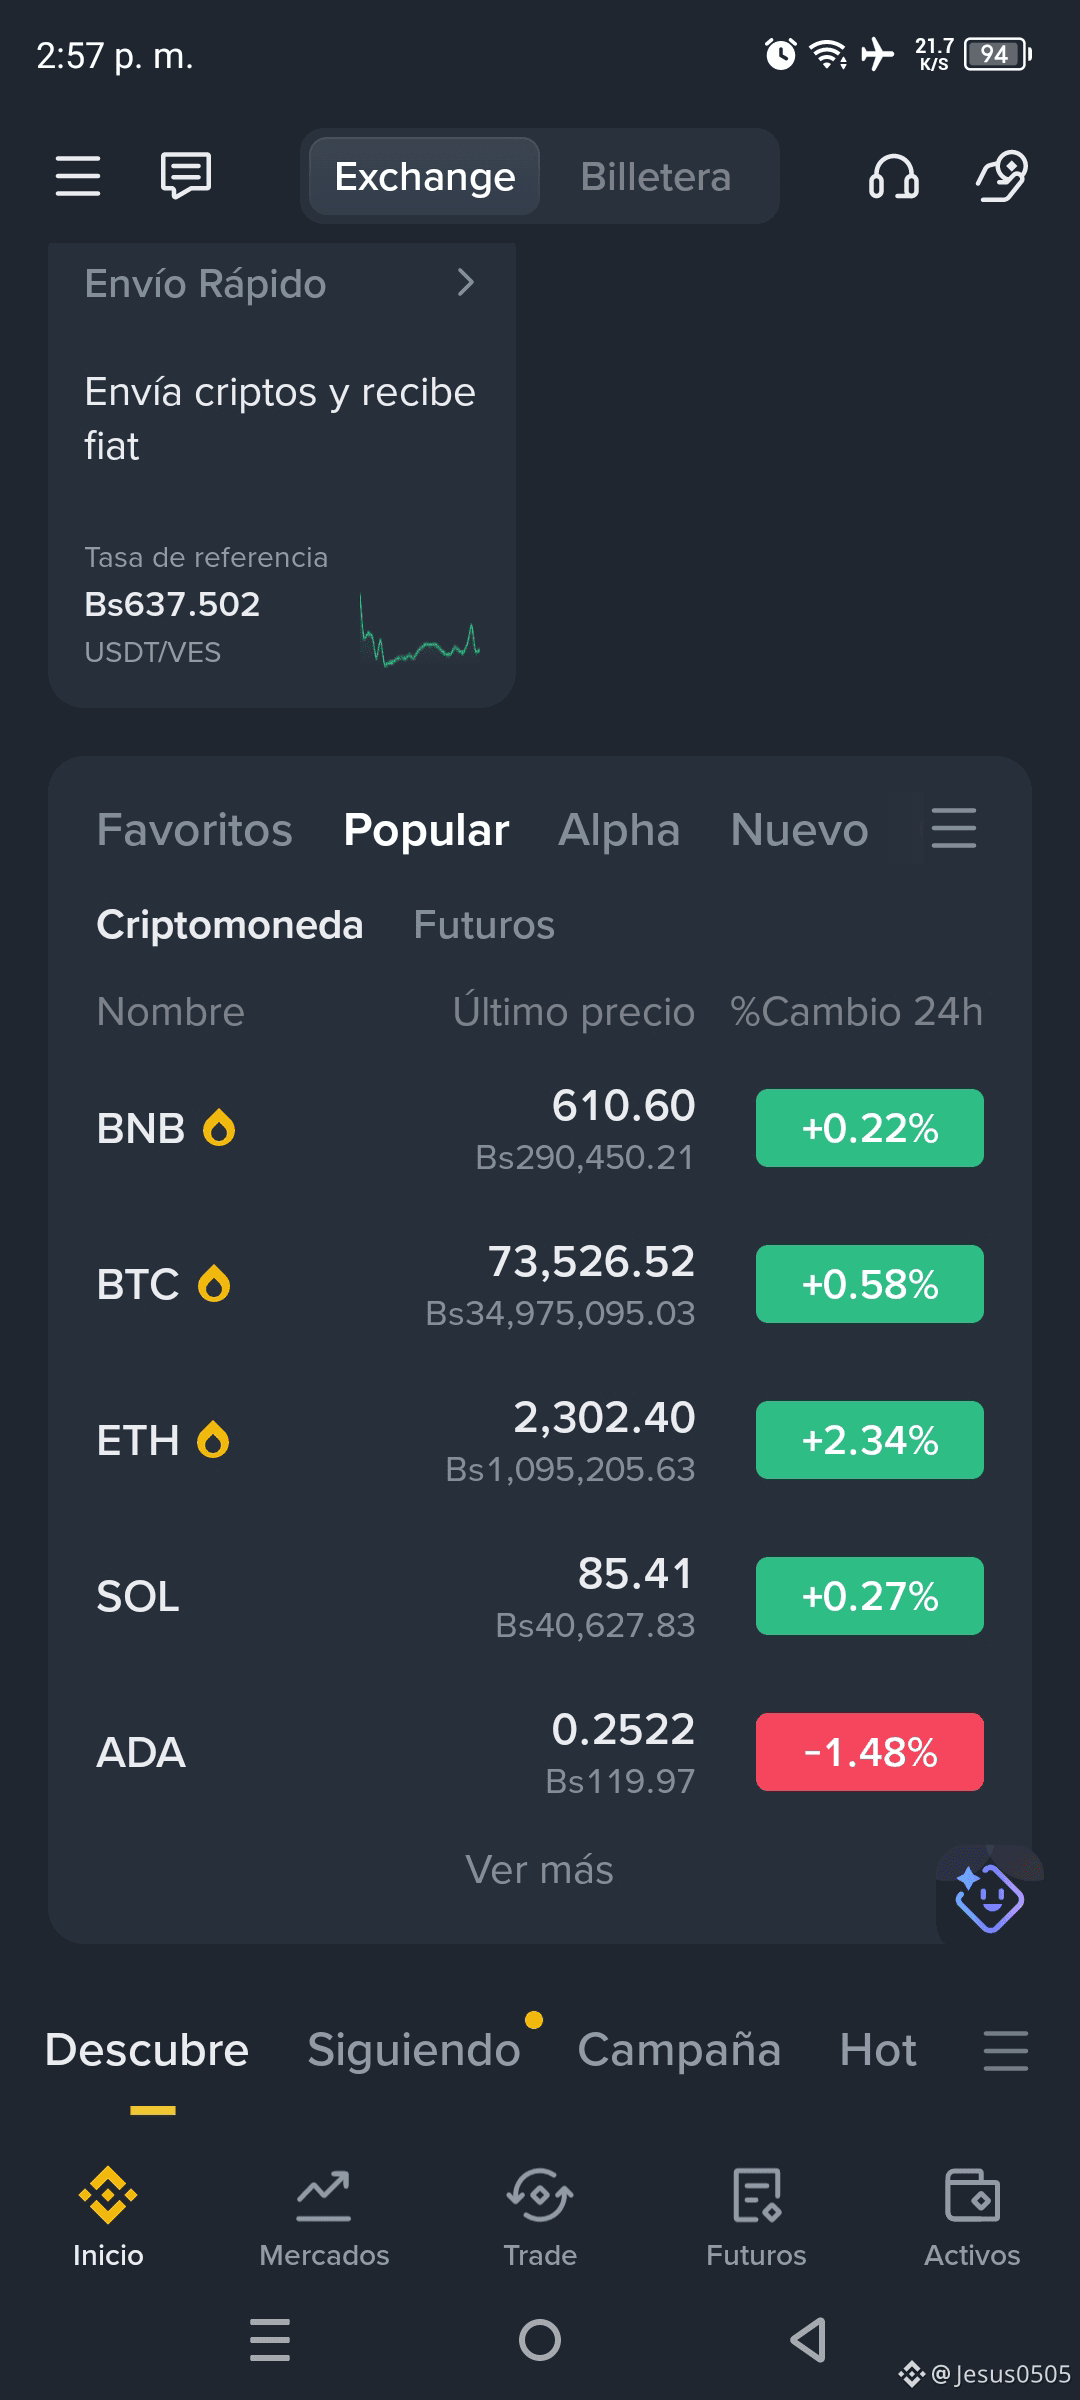Screen dimensions: 1080x2400
Task: Switch to the Billetera mode toggle
Action: (x=656, y=177)
